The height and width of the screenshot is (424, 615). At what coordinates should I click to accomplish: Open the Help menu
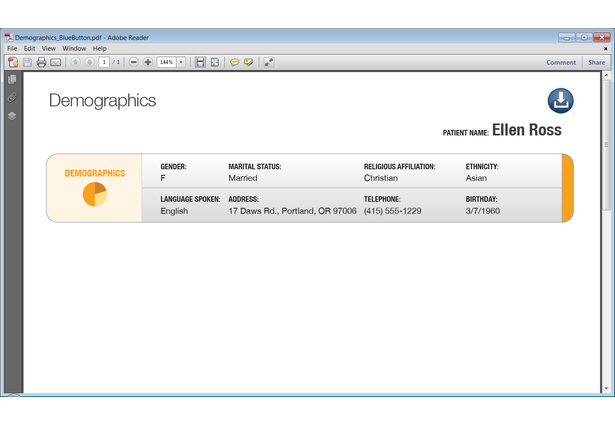[x=100, y=49]
